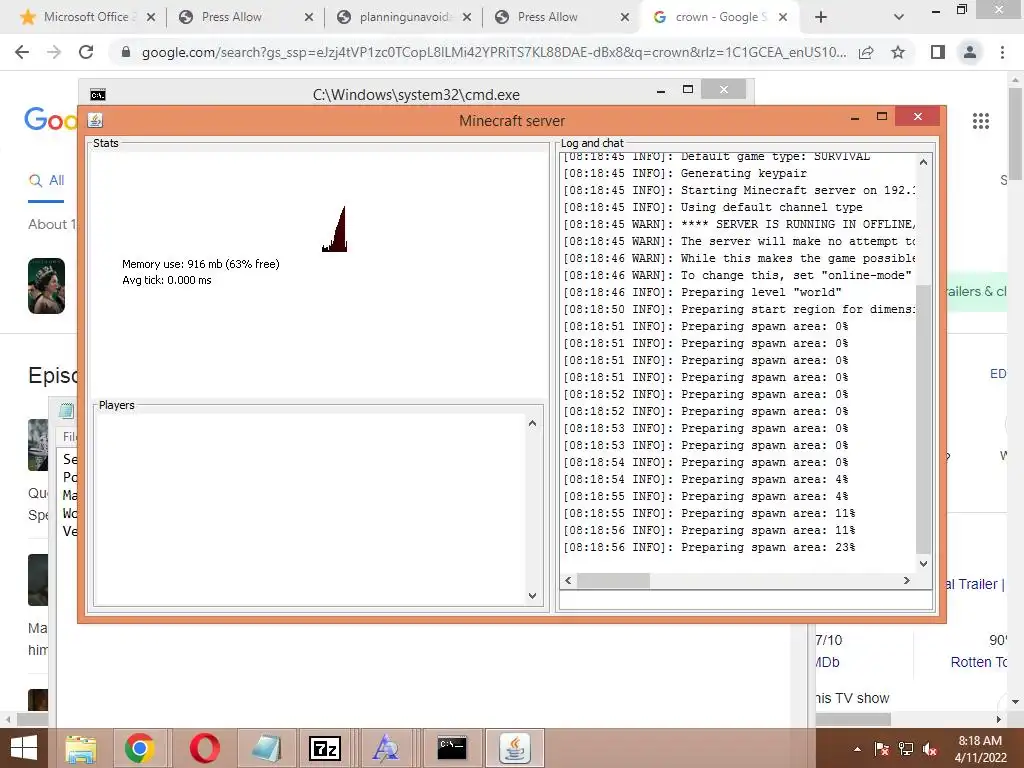Bookmark this page with the star icon
Viewport: 1024px width, 768px height.
pyautogui.click(x=898, y=52)
